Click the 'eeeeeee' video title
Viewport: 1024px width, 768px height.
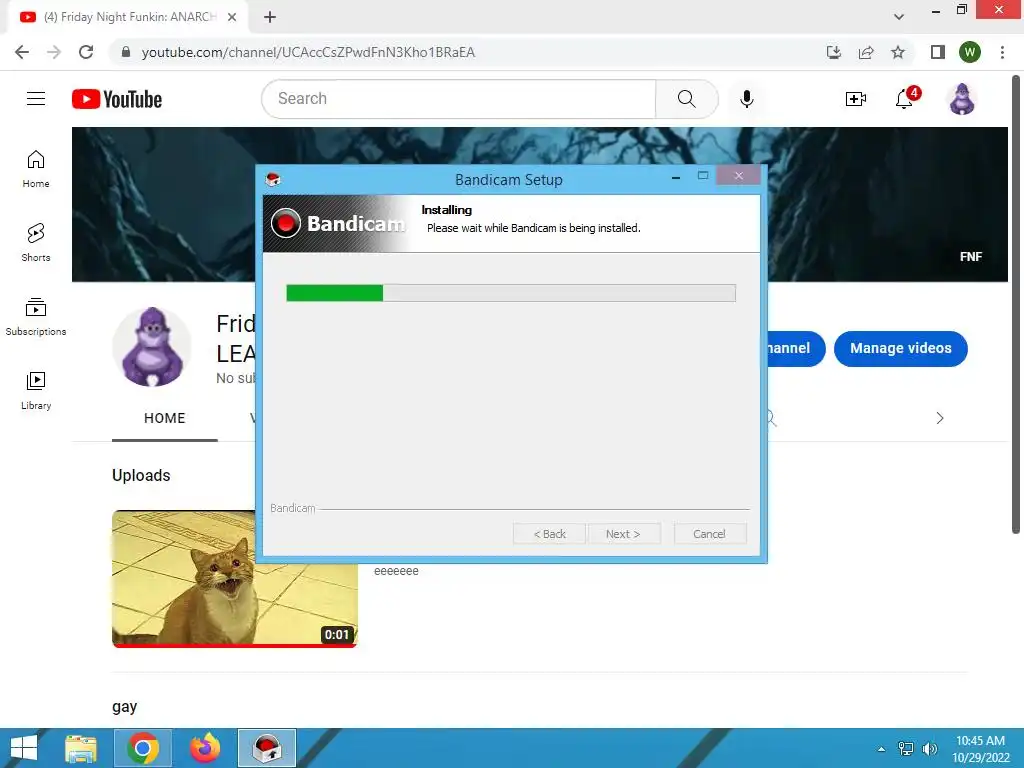(x=396, y=571)
